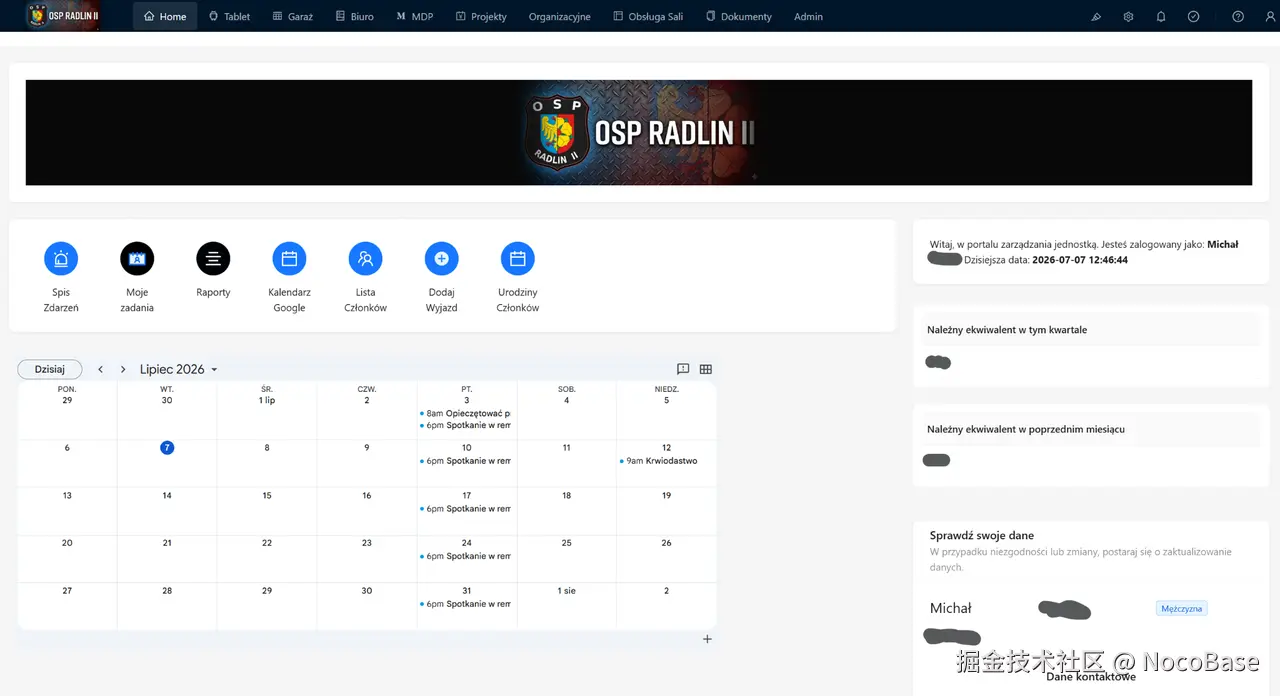Image resolution: width=1280 pixels, height=696 pixels.
Task: Open the 8am Opieczętować event on July 3
Action: pos(466,413)
